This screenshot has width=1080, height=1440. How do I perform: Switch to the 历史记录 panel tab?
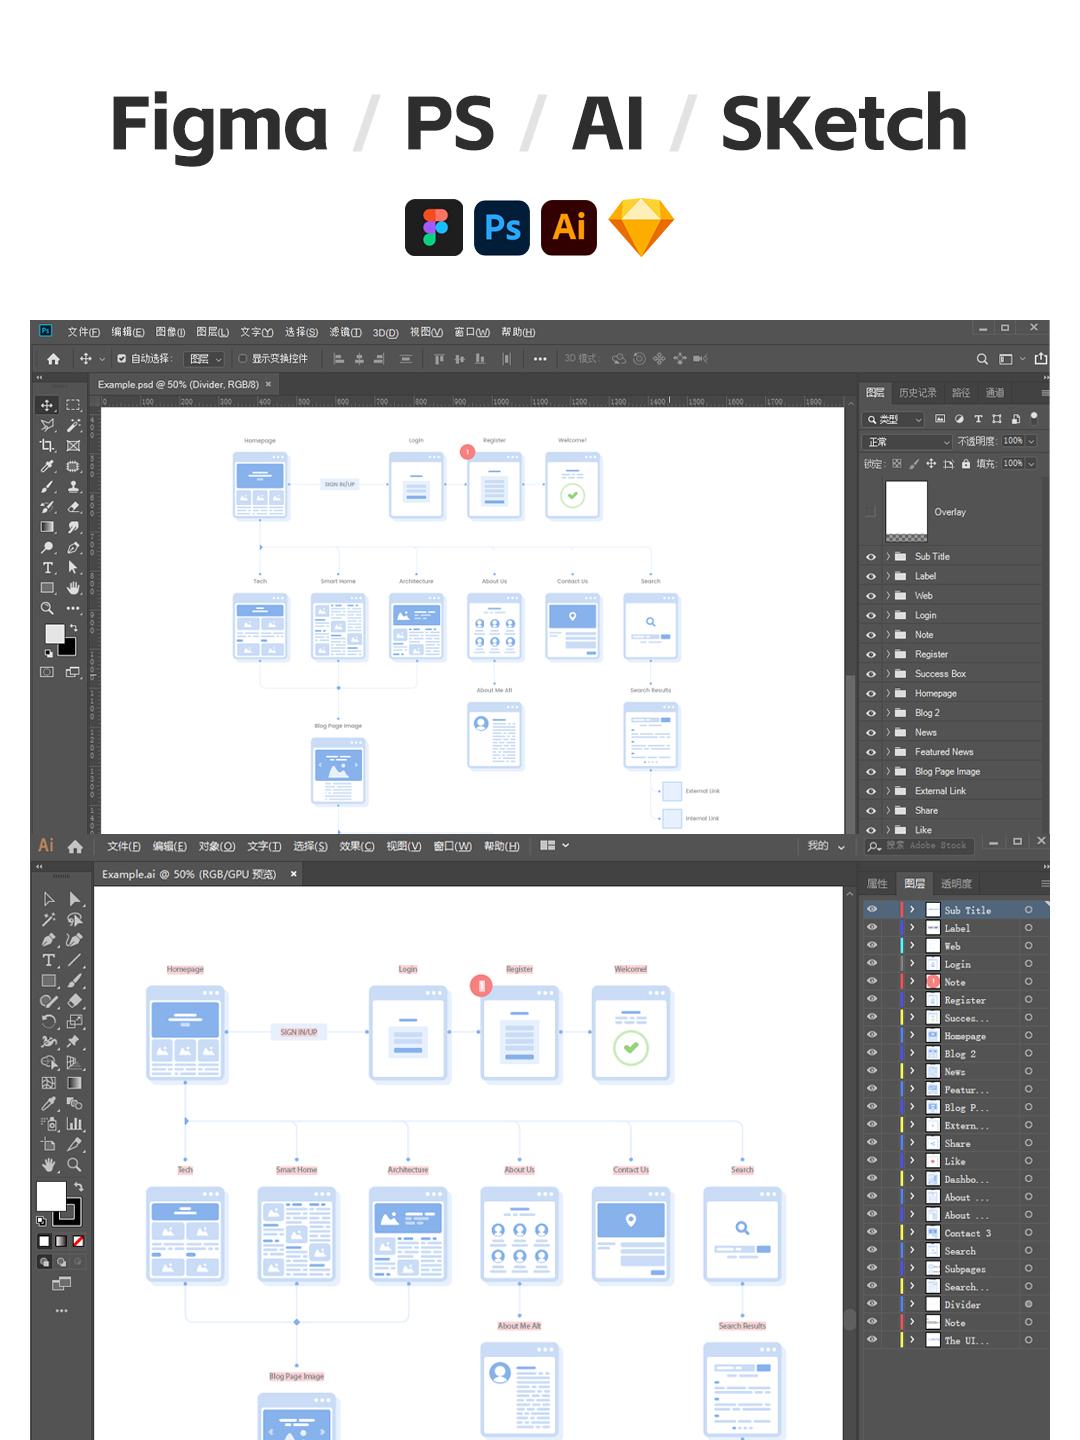point(917,393)
